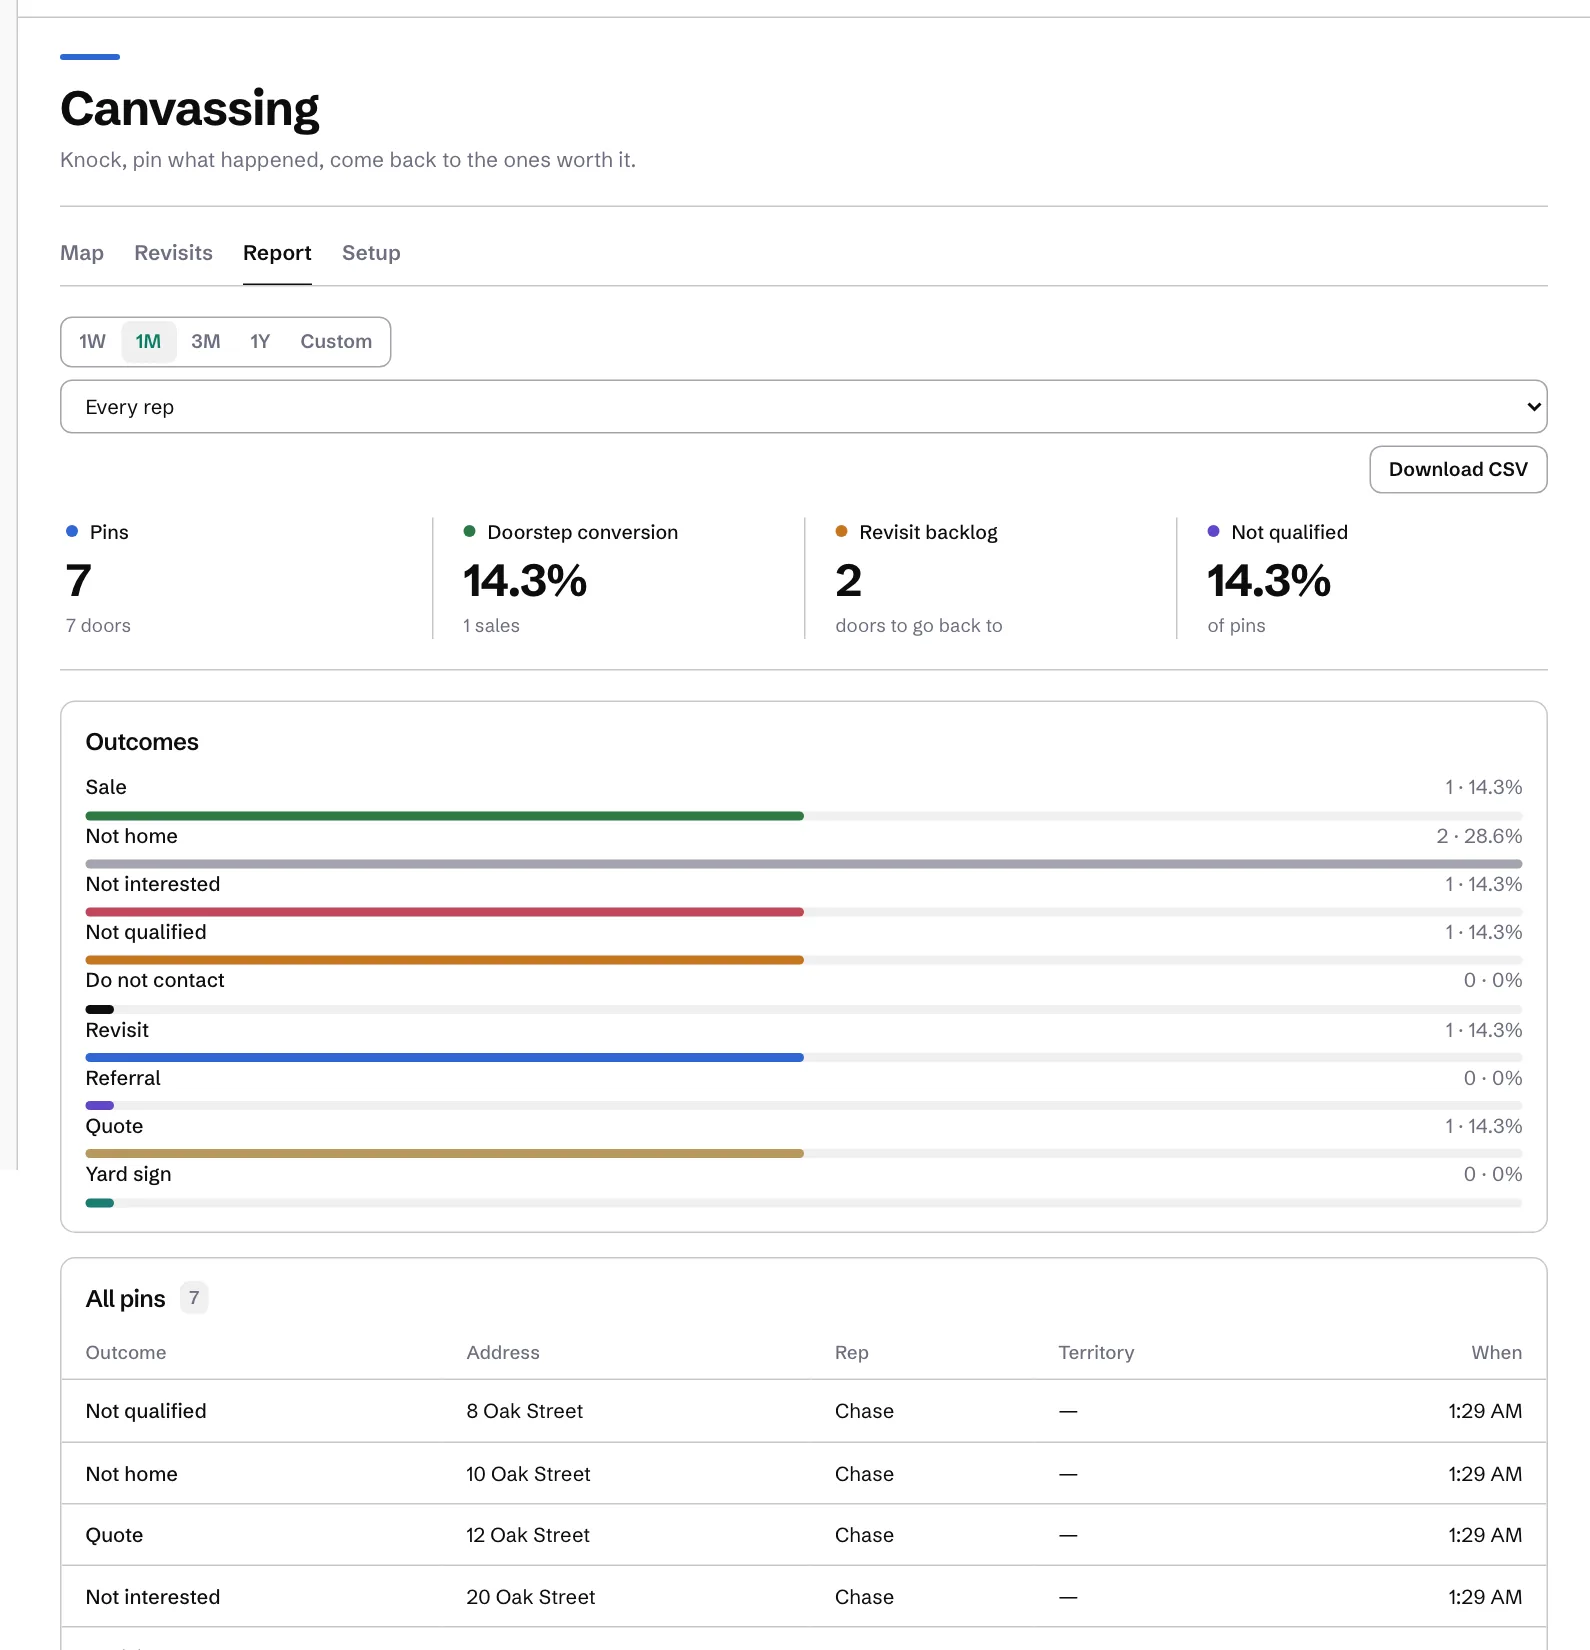The image size is (1590, 1650).
Task: Switch to the Map tab
Action: coord(82,253)
